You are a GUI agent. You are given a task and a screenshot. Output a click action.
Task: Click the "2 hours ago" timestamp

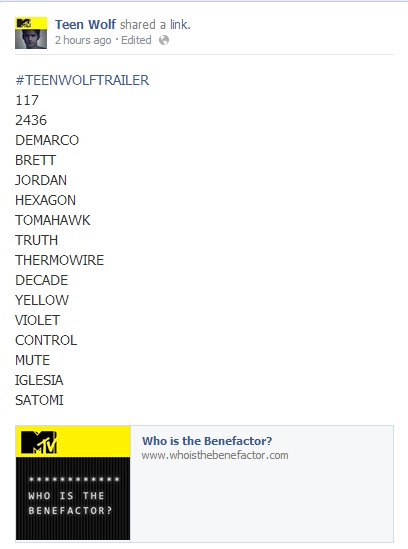click(x=83, y=40)
